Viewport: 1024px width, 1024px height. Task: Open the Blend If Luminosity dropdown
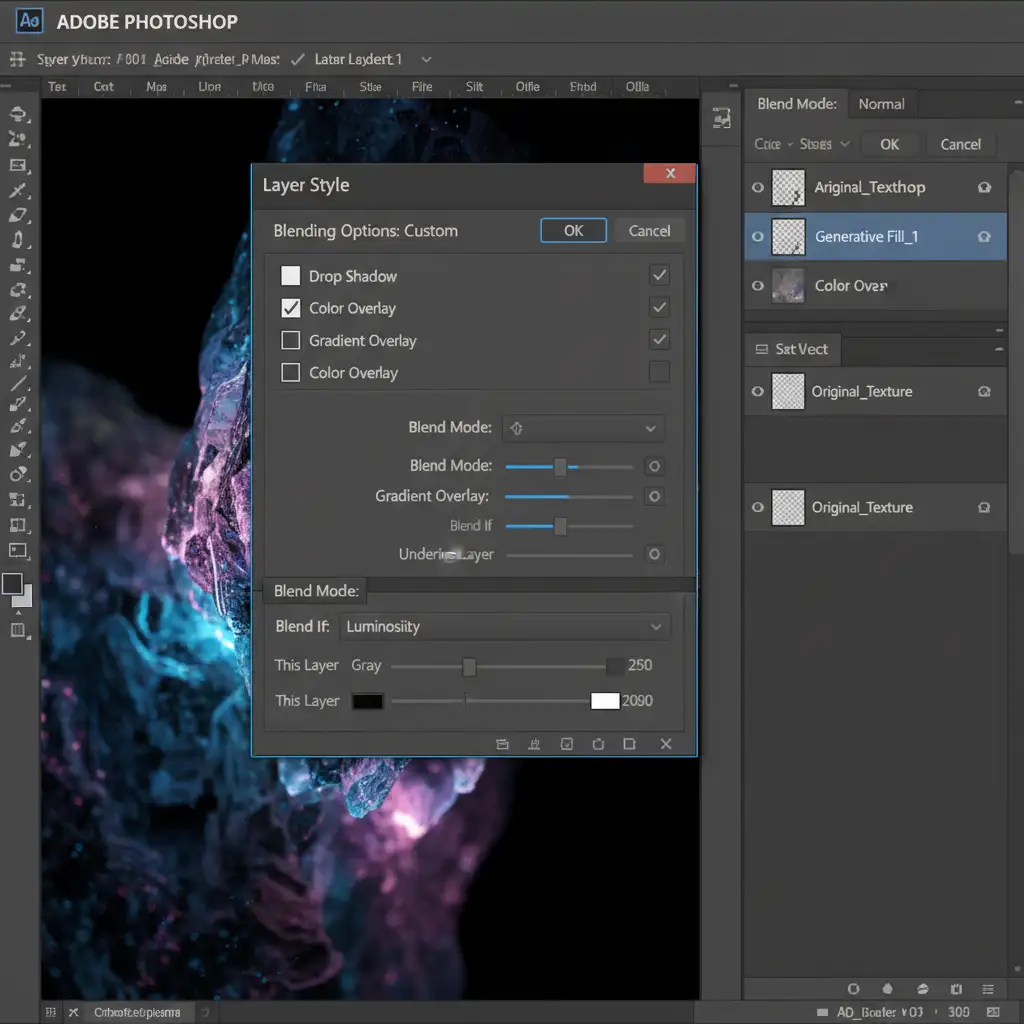pos(504,627)
